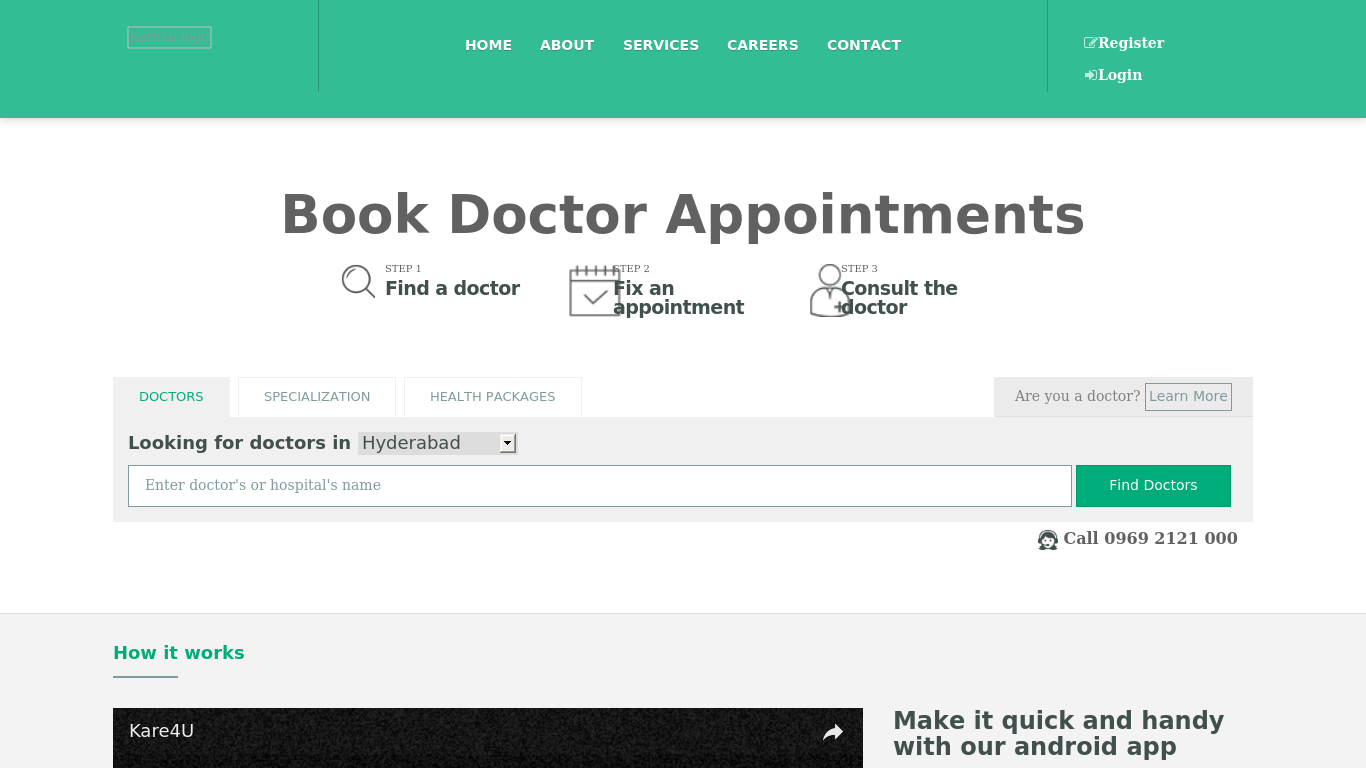Screen dimensions: 1366x768
Task: Open the Contact page link
Action: (864, 45)
